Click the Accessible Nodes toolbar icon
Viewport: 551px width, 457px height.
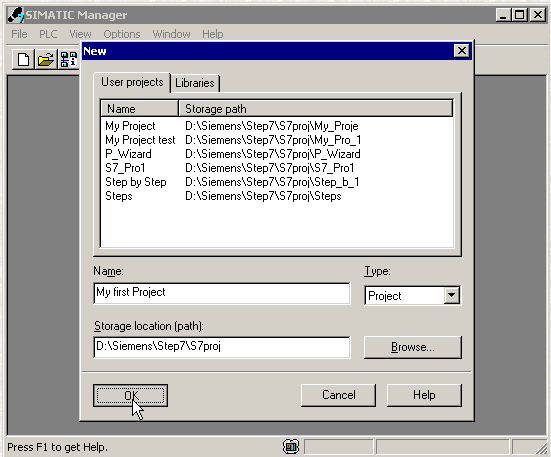pyautogui.click(x=68, y=59)
